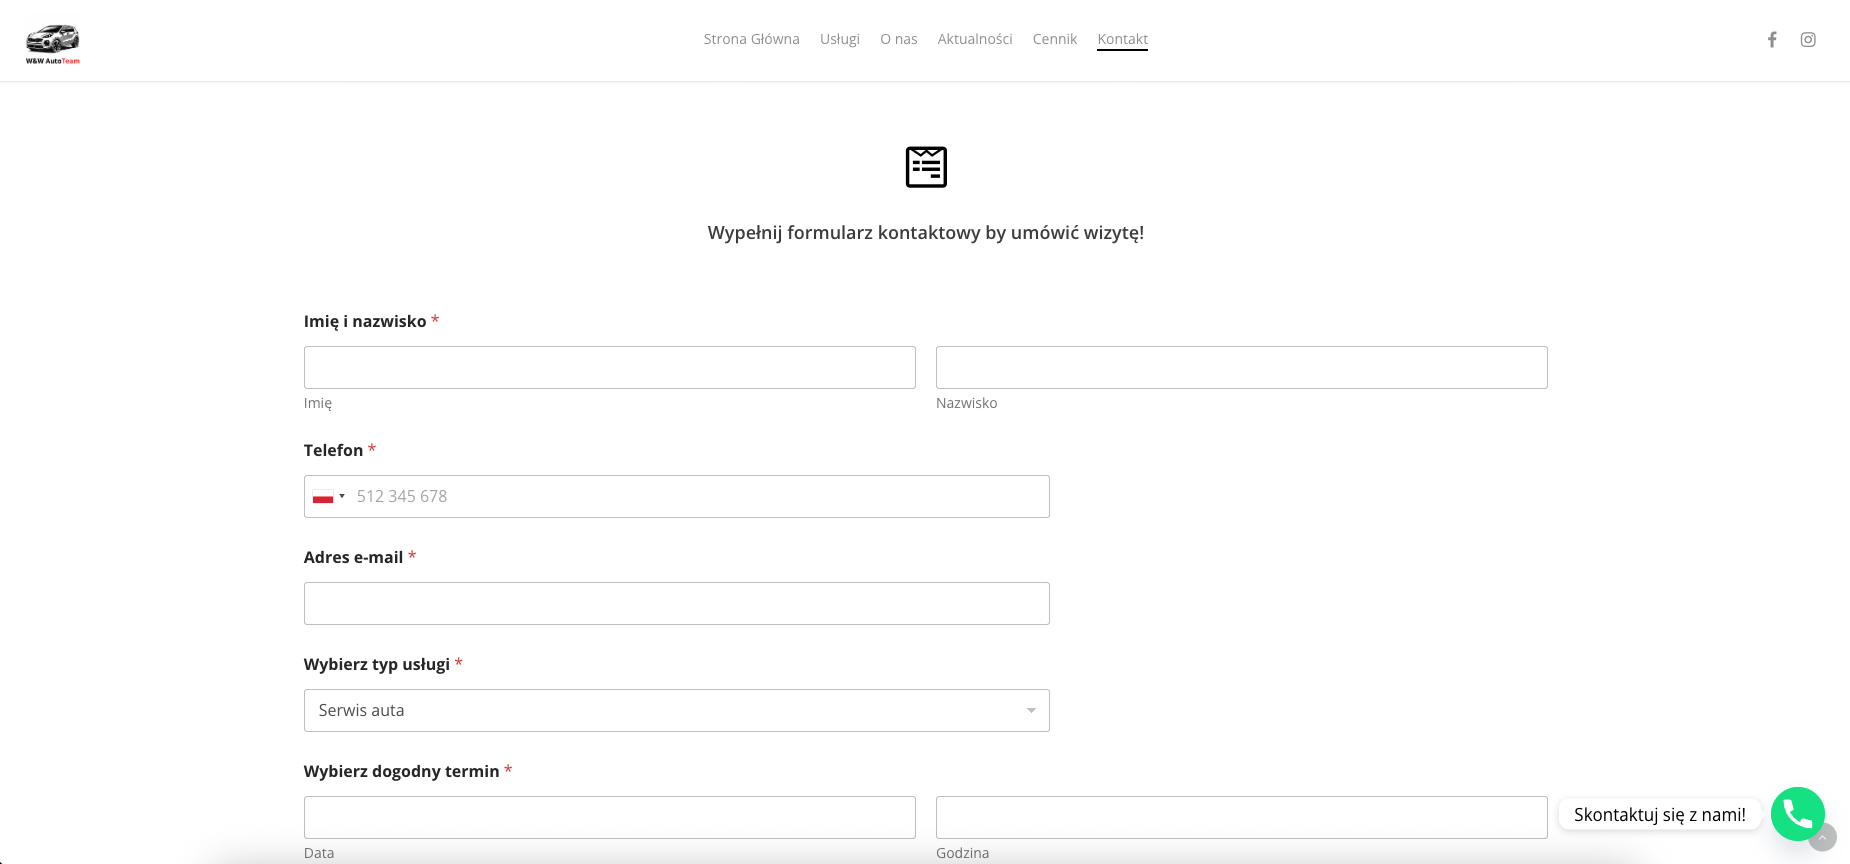
Task: Go to Strona Główna menu item
Action: (x=751, y=39)
